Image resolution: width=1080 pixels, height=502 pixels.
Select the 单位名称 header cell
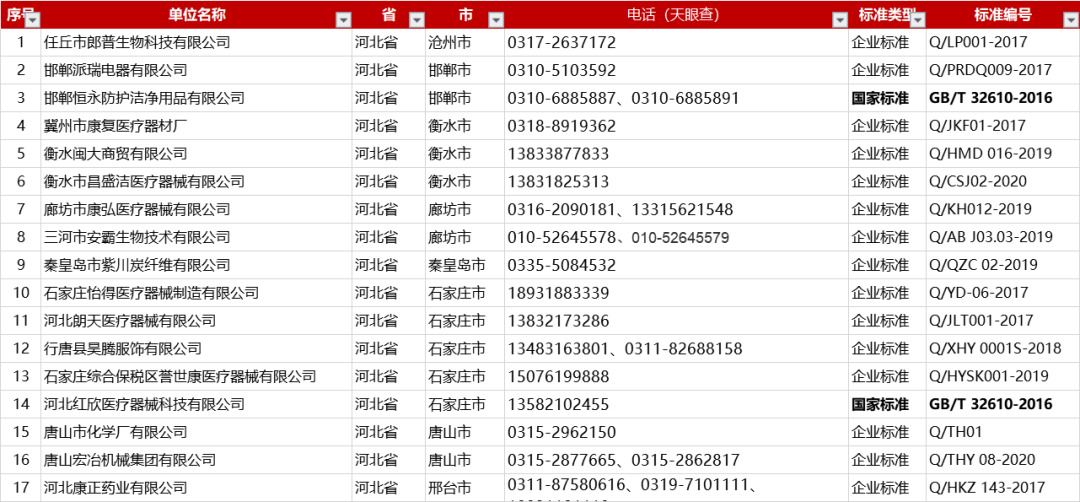click(x=196, y=14)
